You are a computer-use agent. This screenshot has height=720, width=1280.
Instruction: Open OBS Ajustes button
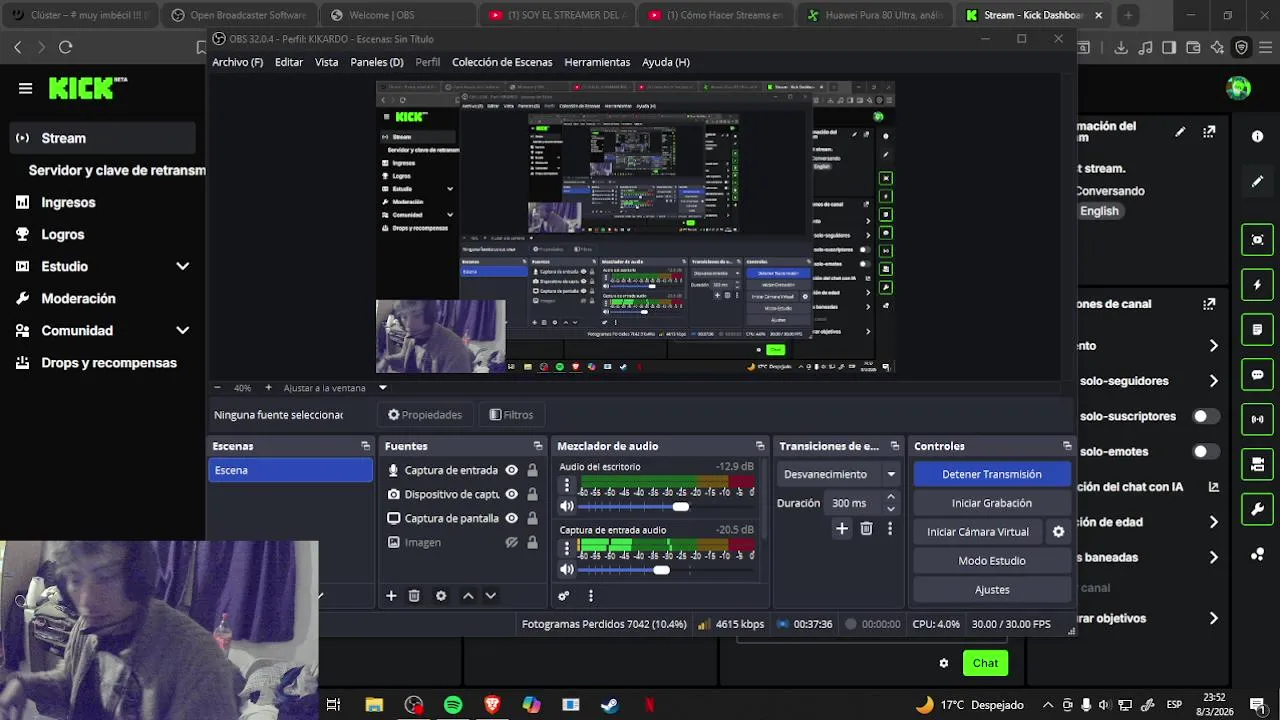[992, 590]
